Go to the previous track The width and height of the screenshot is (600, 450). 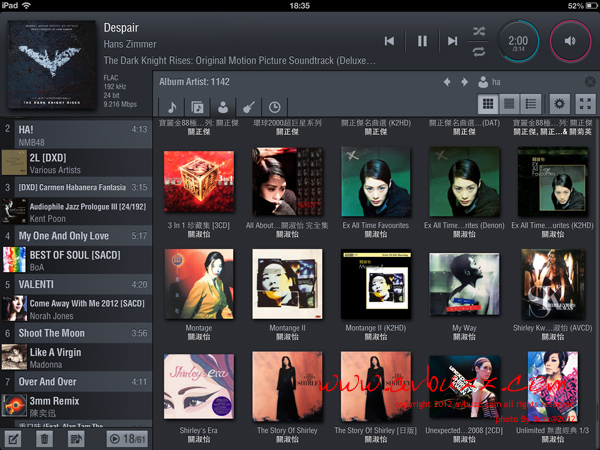[390, 41]
